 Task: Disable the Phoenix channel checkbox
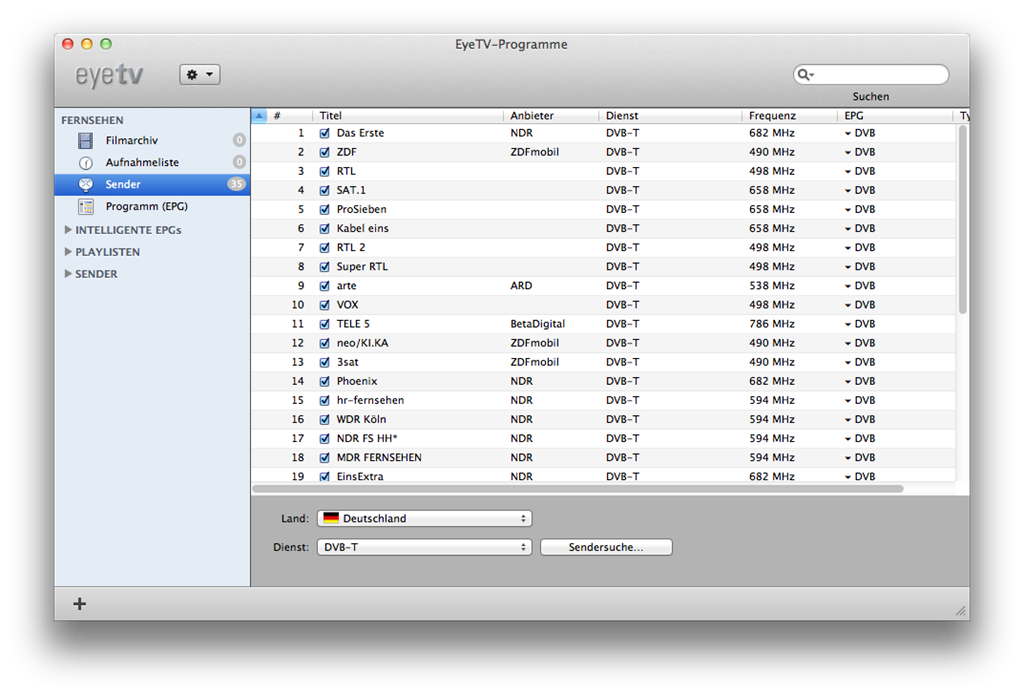point(325,381)
